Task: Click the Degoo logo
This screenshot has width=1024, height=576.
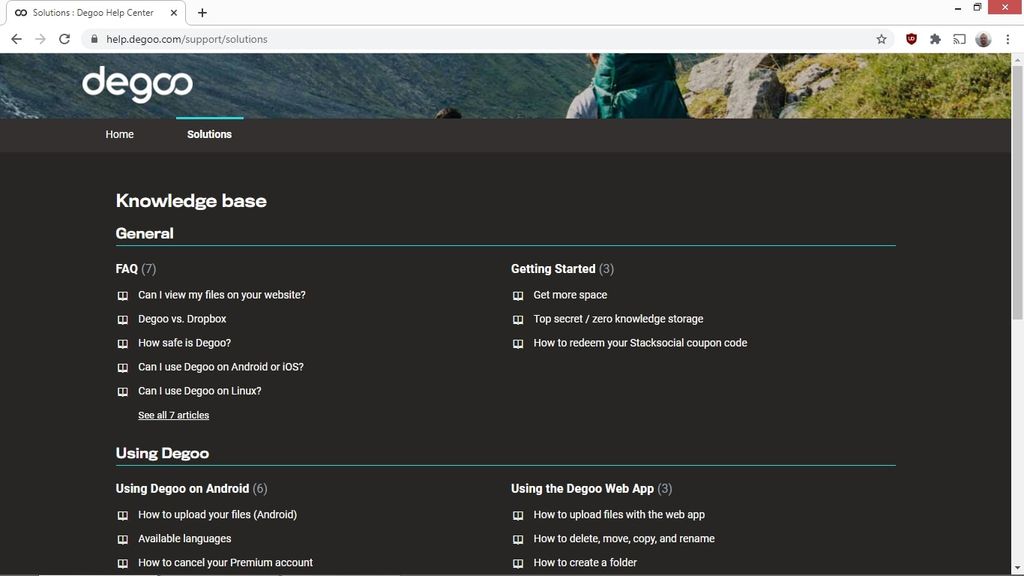Action: (x=136, y=84)
